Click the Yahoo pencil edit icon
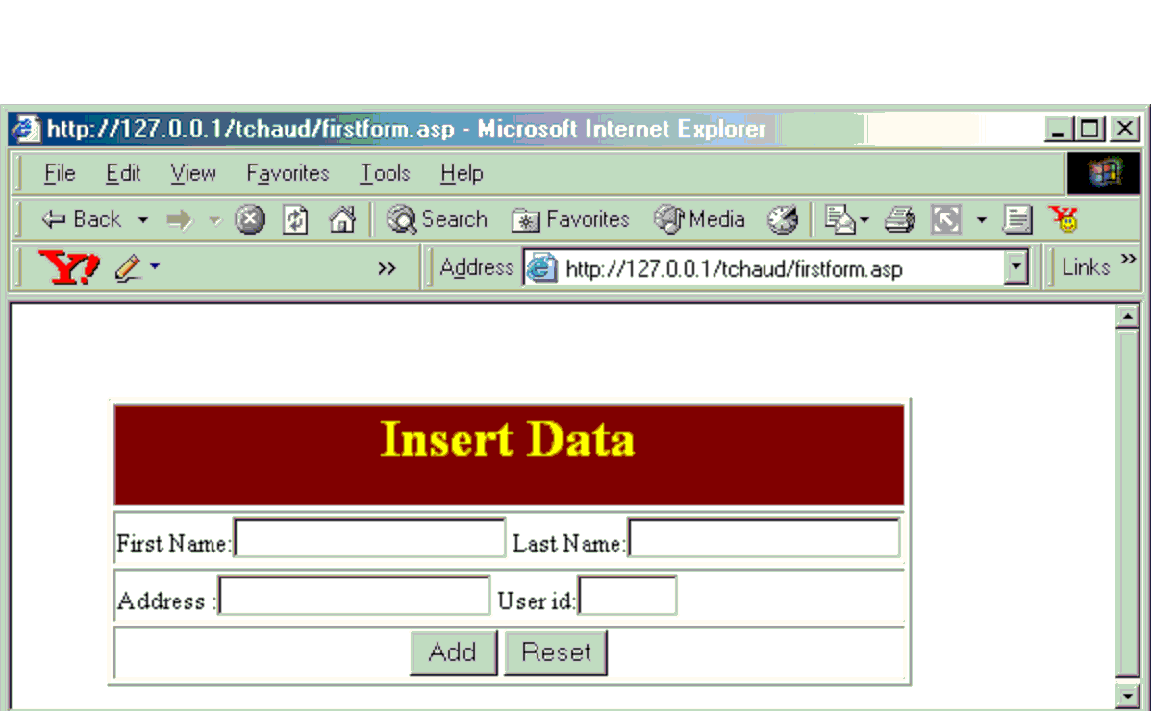Viewport: 1152px width, 711px height. pyautogui.click(x=128, y=268)
